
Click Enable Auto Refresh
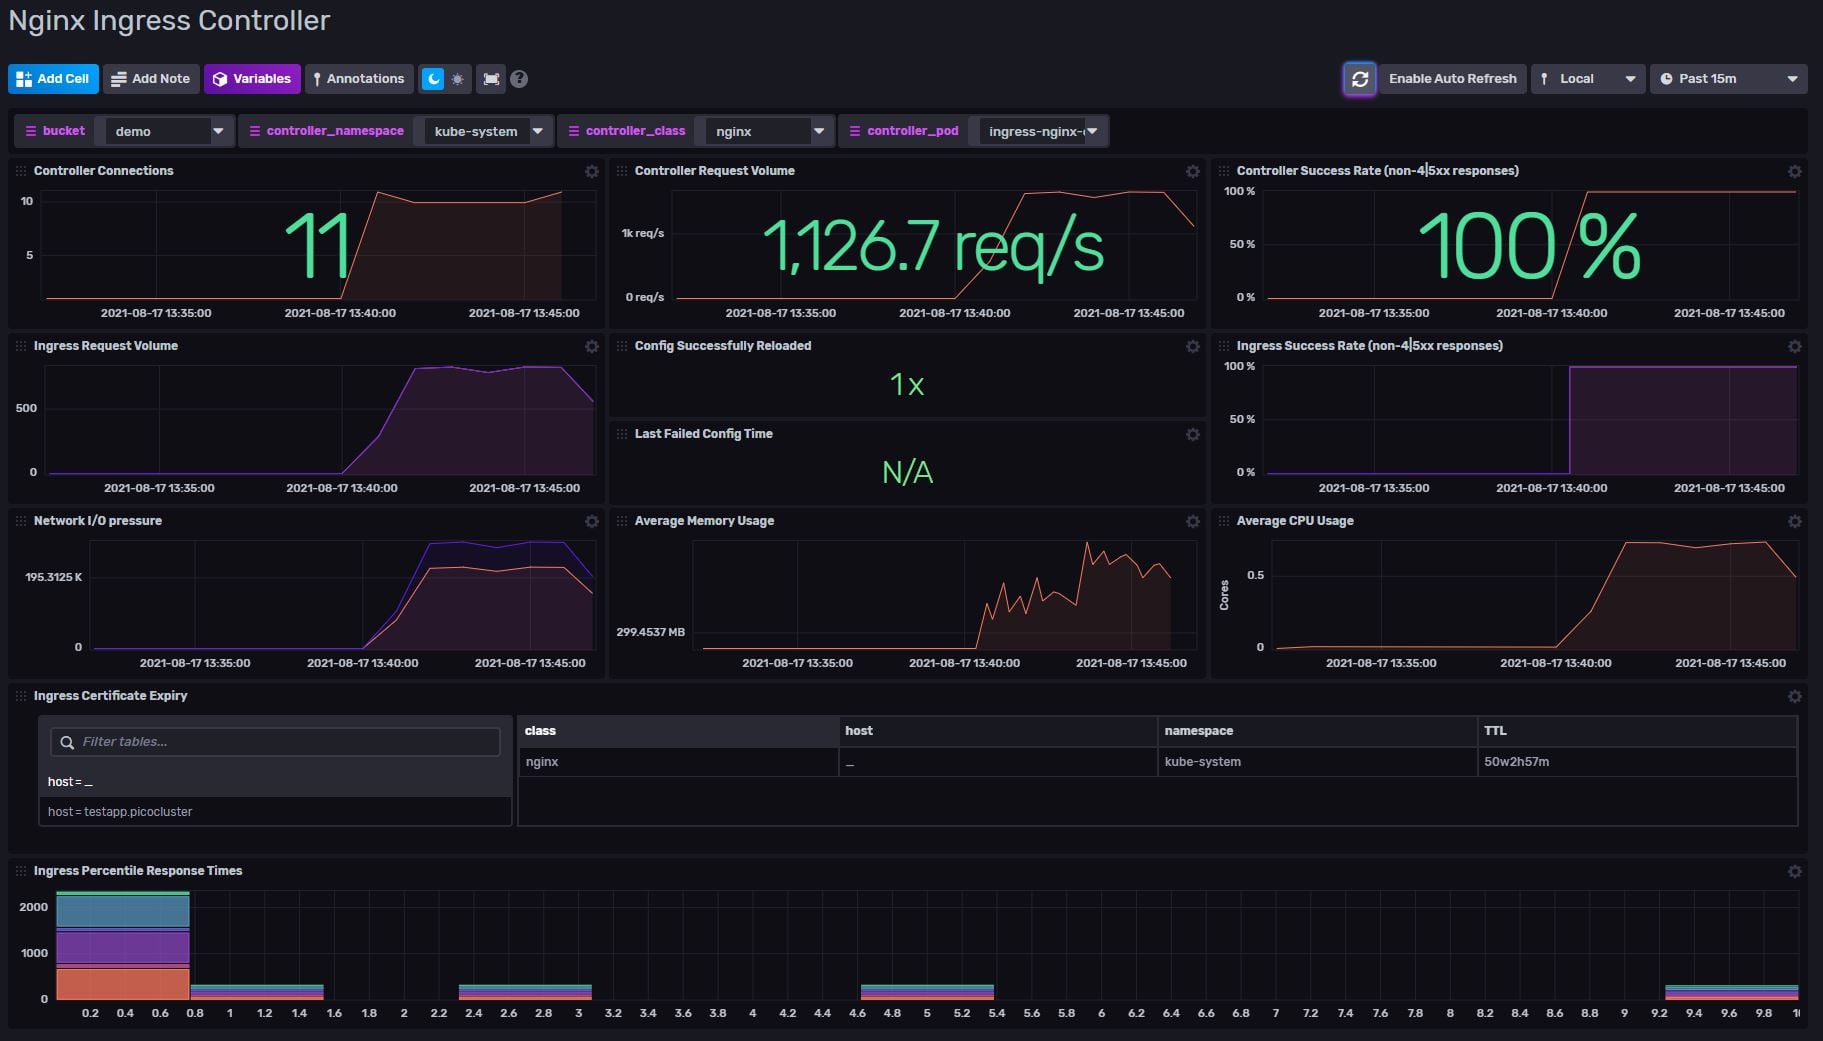click(1451, 78)
